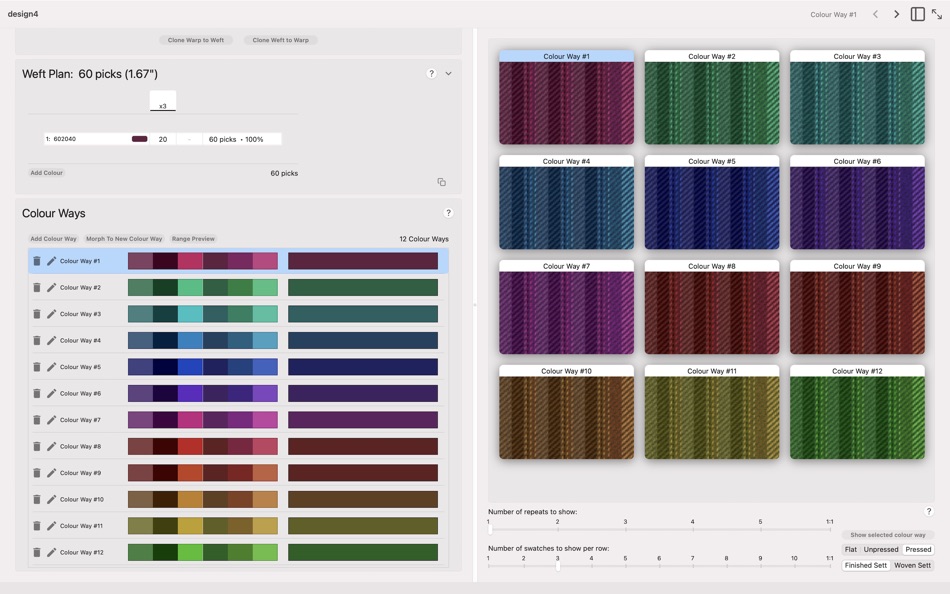
Task: Click Clone Weft to Warp button
Action: point(281,40)
